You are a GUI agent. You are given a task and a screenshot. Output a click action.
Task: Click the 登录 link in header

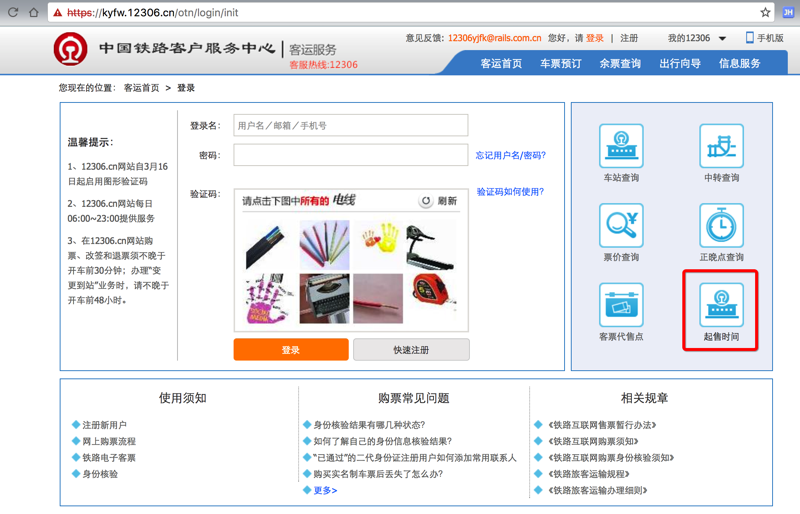pyautogui.click(x=594, y=38)
